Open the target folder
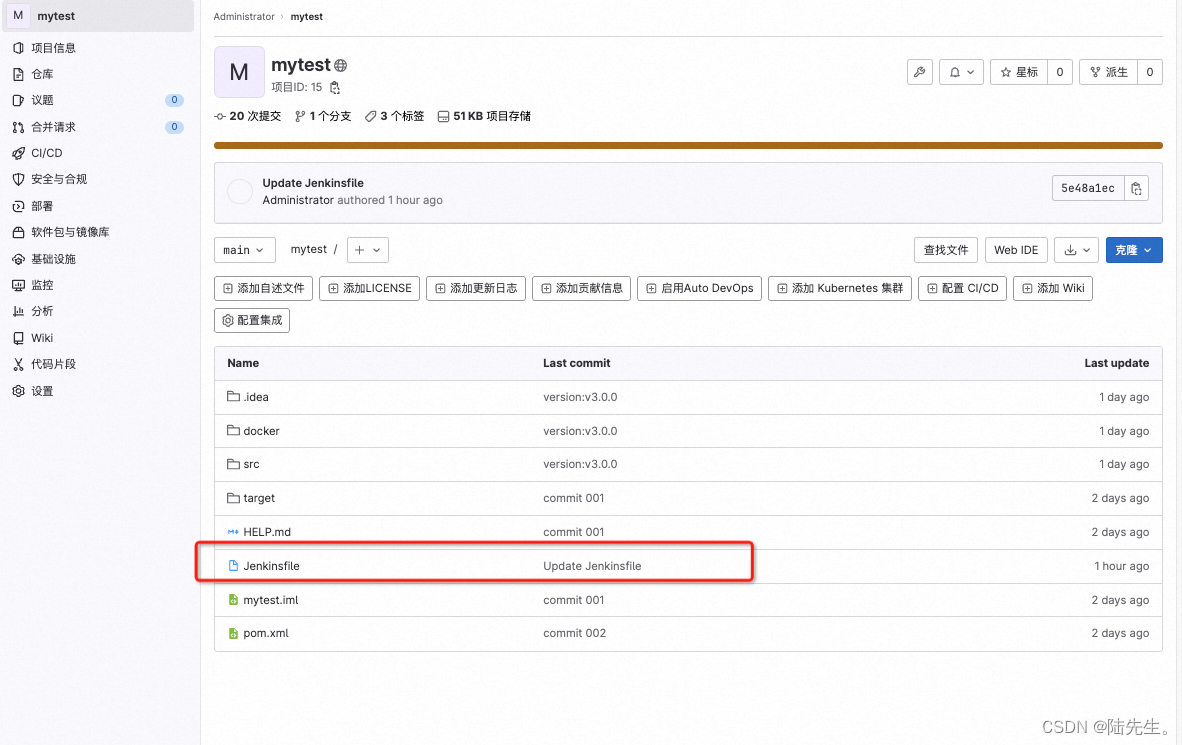 click(259, 498)
